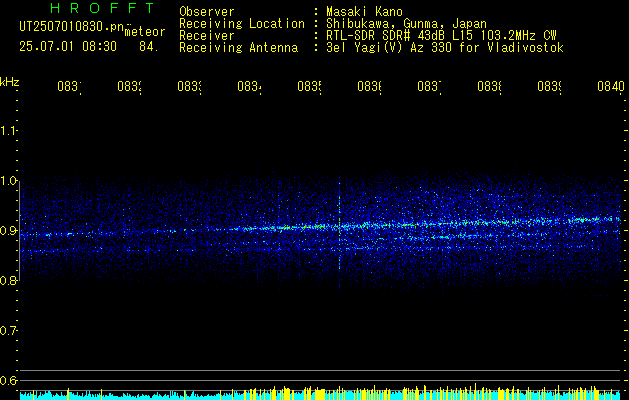This screenshot has width=629, height=400.
Task: Click the 1.0 kHz axis label
Action: click(8, 181)
